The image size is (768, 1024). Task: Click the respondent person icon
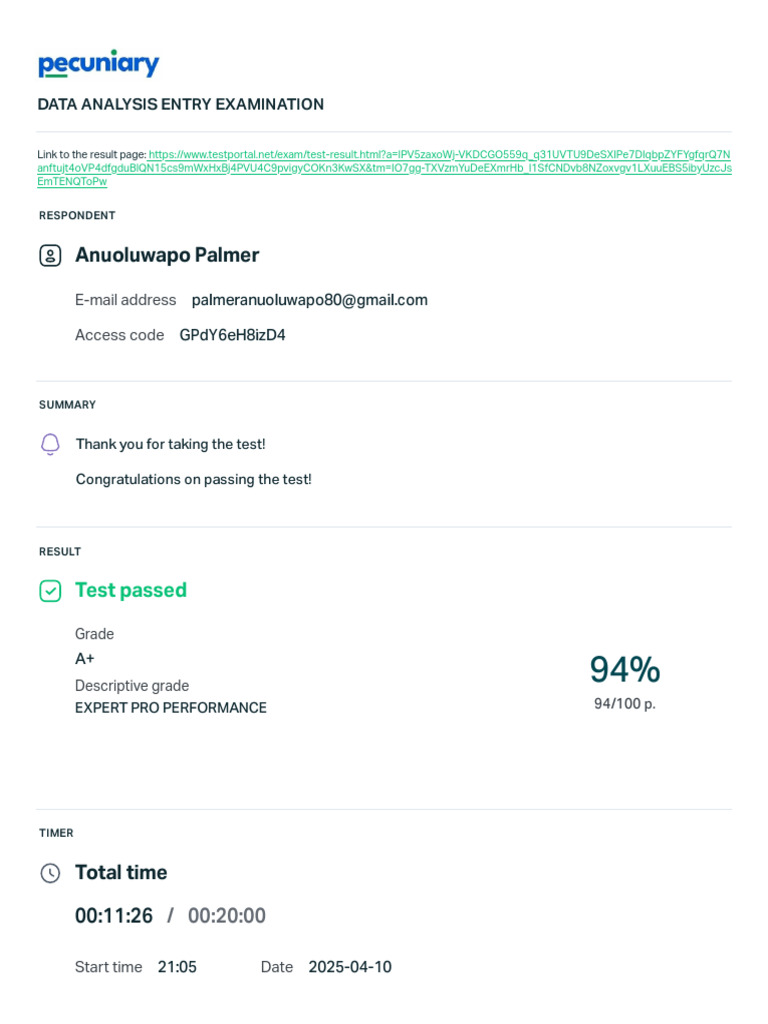(50, 255)
